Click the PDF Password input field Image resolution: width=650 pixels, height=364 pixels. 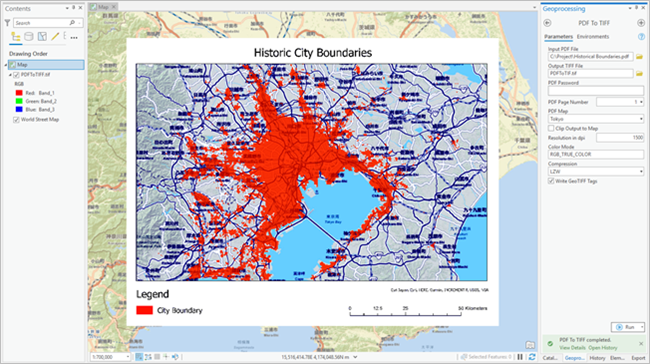(x=596, y=91)
